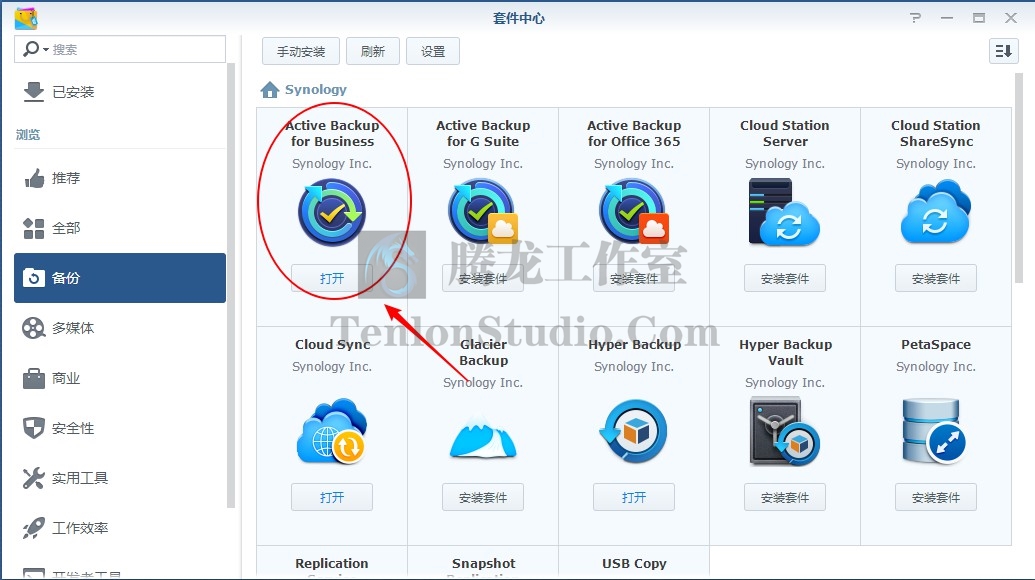Click the USB Copy package title
This screenshot has height=580, width=1035.
tap(634, 564)
